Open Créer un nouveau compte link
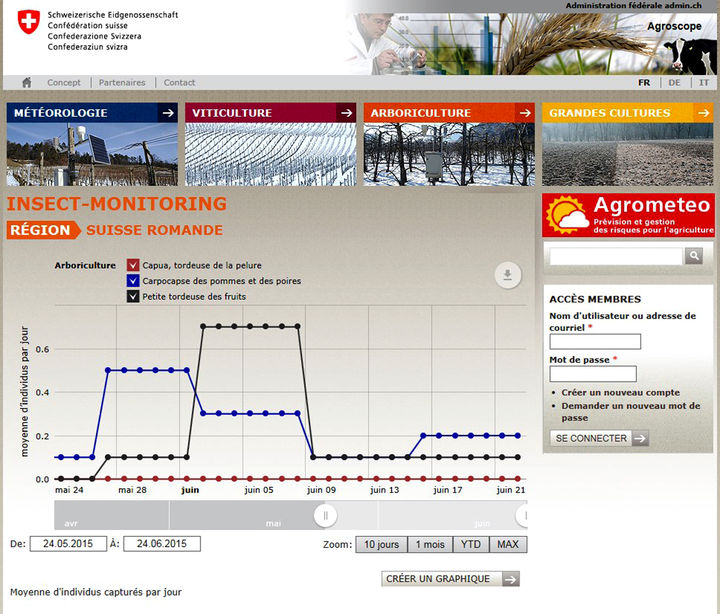This screenshot has width=720, height=614. 620,392
